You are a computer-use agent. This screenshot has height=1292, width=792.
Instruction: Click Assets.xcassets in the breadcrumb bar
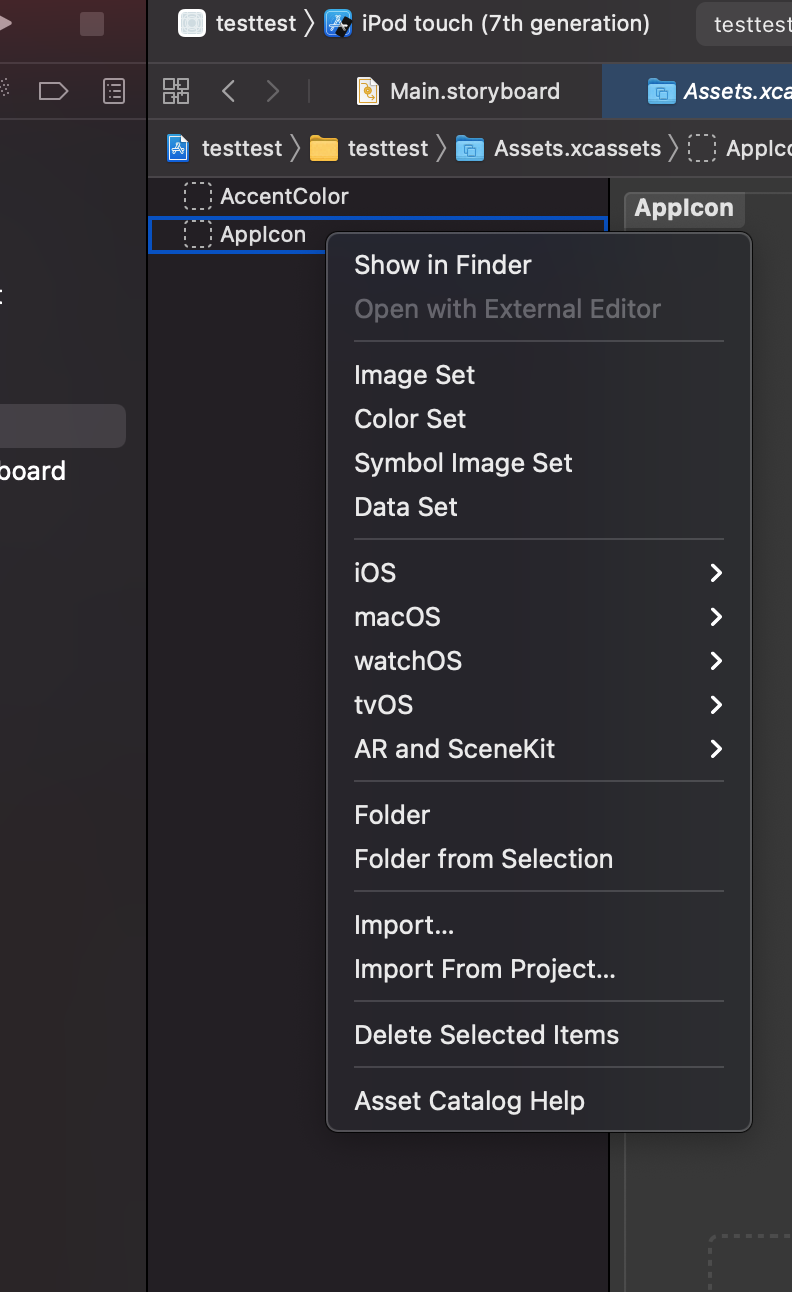pyautogui.click(x=576, y=149)
